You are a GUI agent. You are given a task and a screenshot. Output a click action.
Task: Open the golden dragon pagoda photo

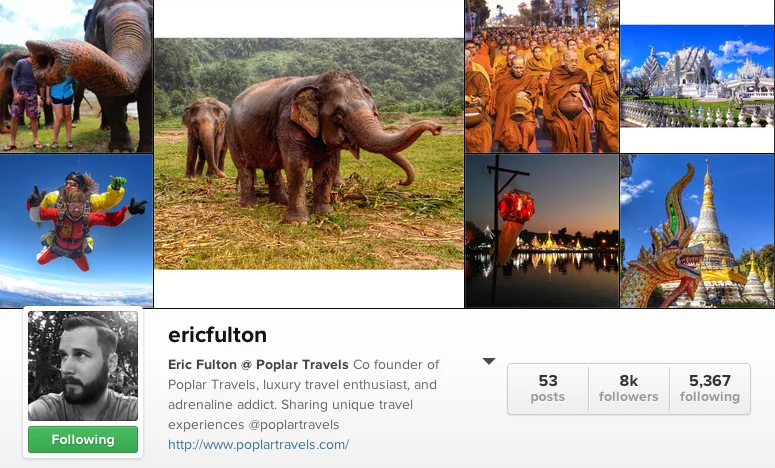pos(697,231)
